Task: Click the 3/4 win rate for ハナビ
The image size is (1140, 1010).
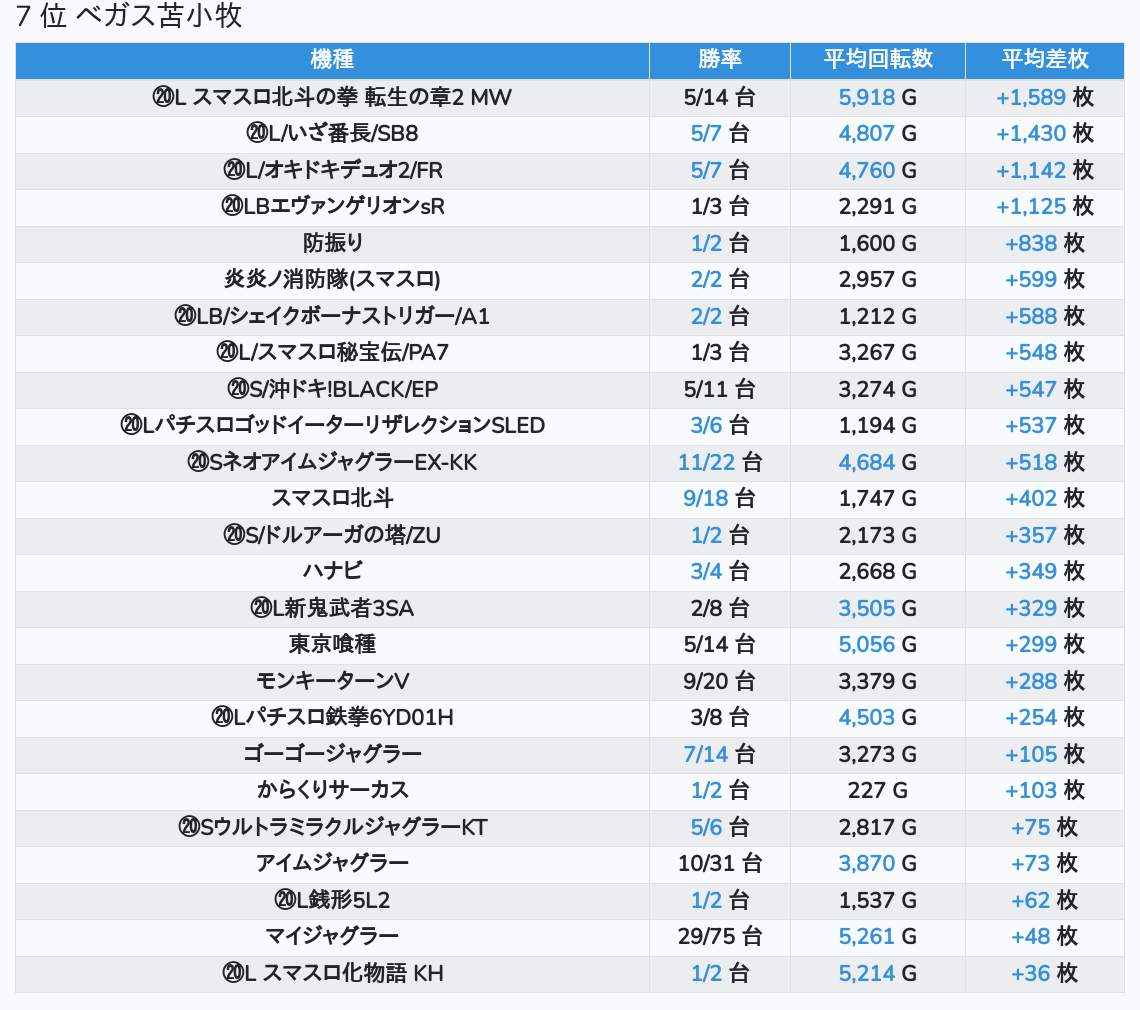Action: 706,572
